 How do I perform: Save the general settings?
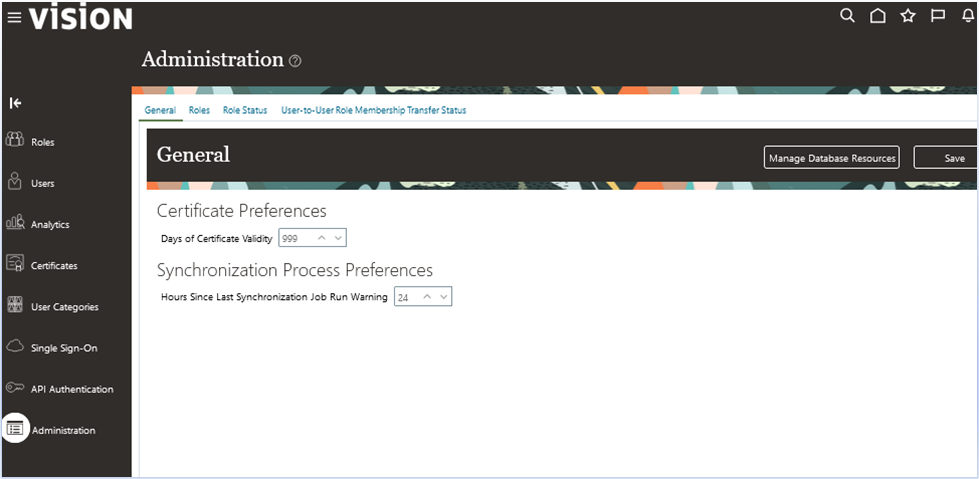(945, 158)
